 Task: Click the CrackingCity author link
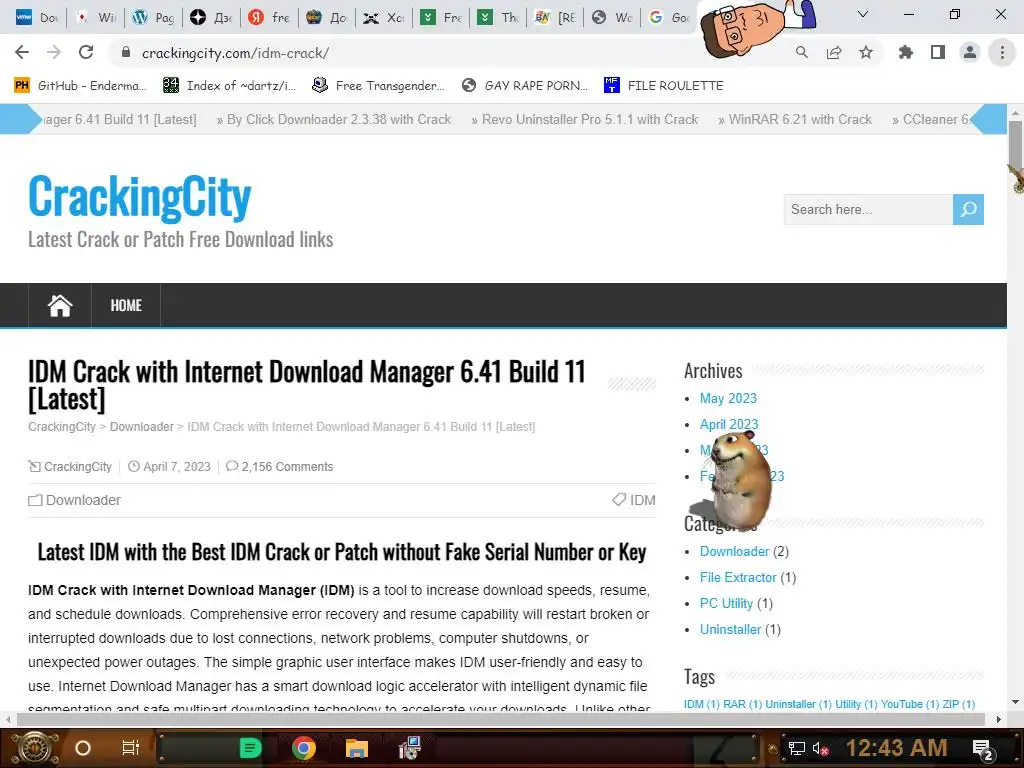pyautogui.click(x=78, y=467)
